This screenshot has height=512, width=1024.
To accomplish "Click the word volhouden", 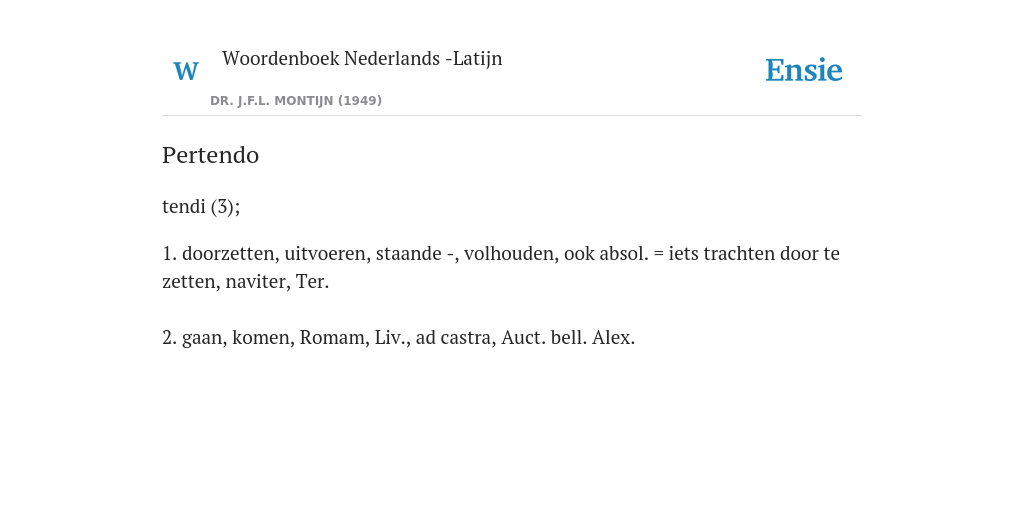I will coord(511,253).
